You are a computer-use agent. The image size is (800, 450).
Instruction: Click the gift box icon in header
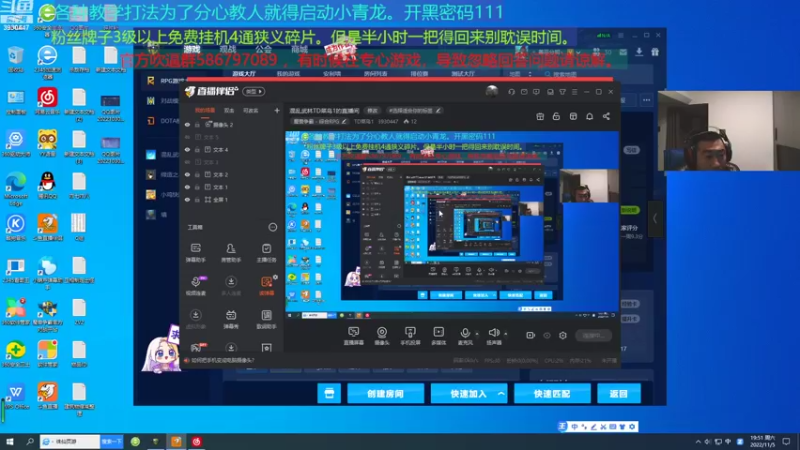point(540,116)
